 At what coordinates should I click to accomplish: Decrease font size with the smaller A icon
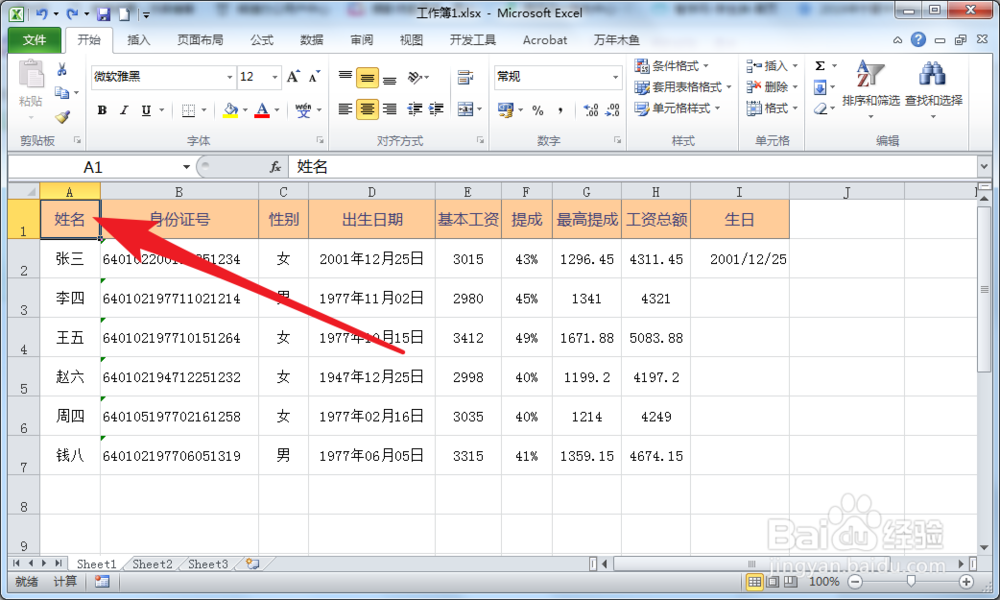click(x=314, y=77)
